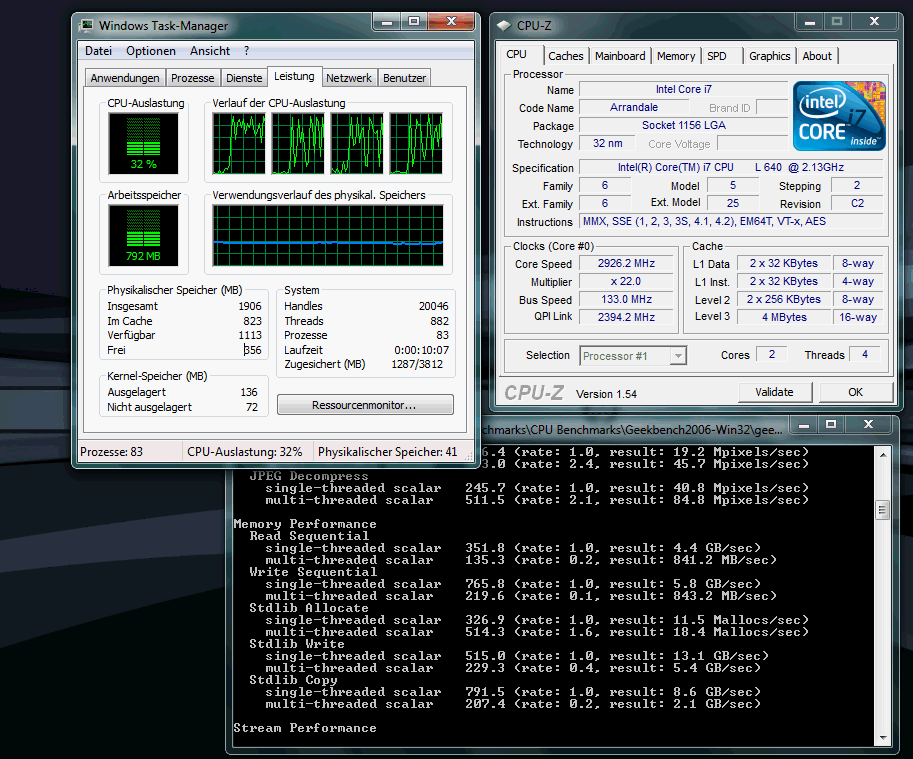Screen dimensions: 913x759
Task: Maximize the Geekbench console window
Action: click(831, 424)
